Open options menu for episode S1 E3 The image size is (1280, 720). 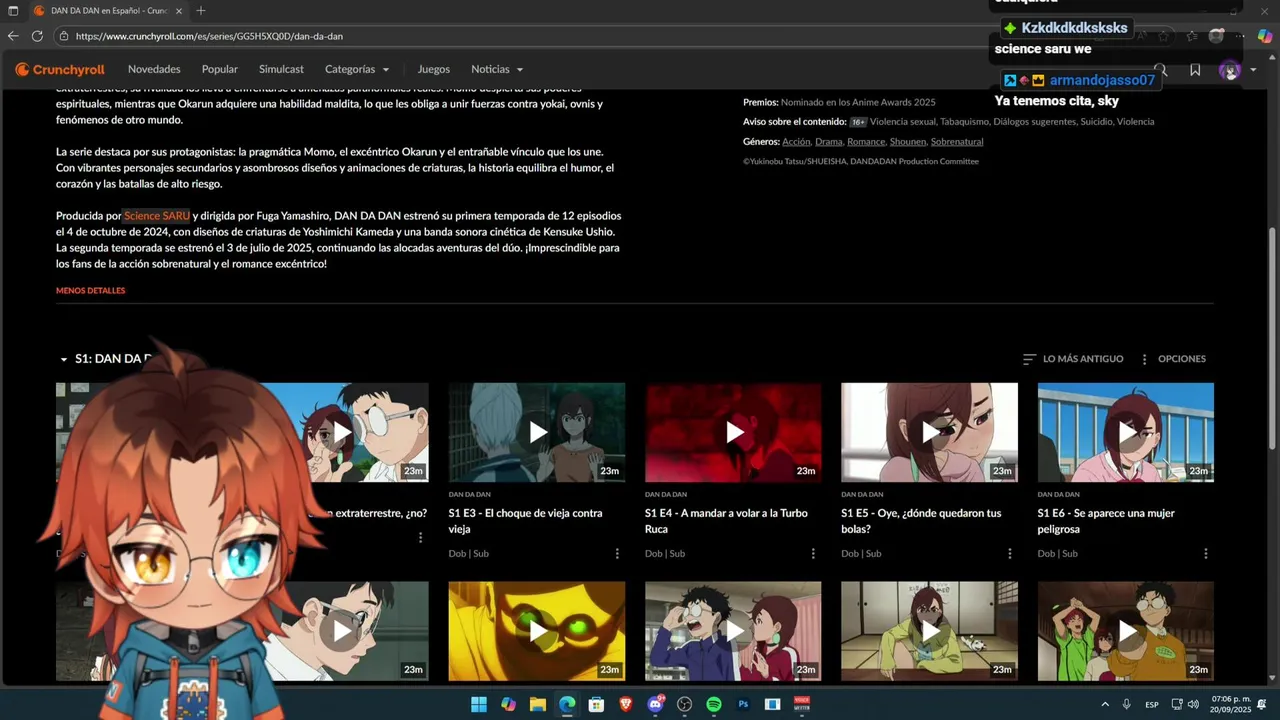point(617,553)
